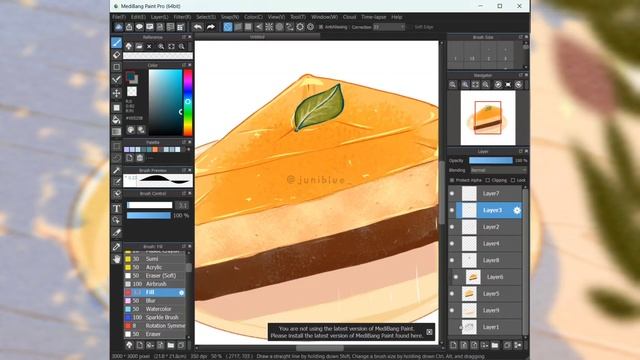
Task: Click the add new layer icon
Action: coord(453,345)
